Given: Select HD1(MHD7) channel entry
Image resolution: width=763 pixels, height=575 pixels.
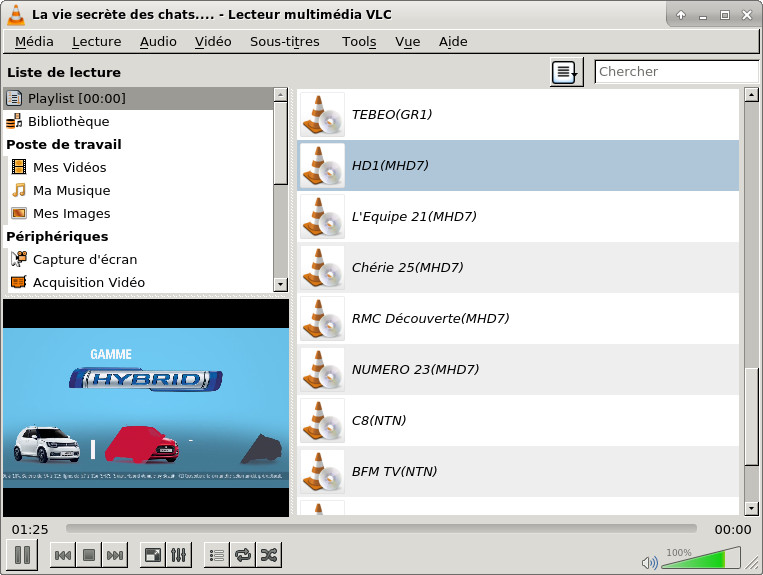Looking at the screenshot, I should (518, 165).
